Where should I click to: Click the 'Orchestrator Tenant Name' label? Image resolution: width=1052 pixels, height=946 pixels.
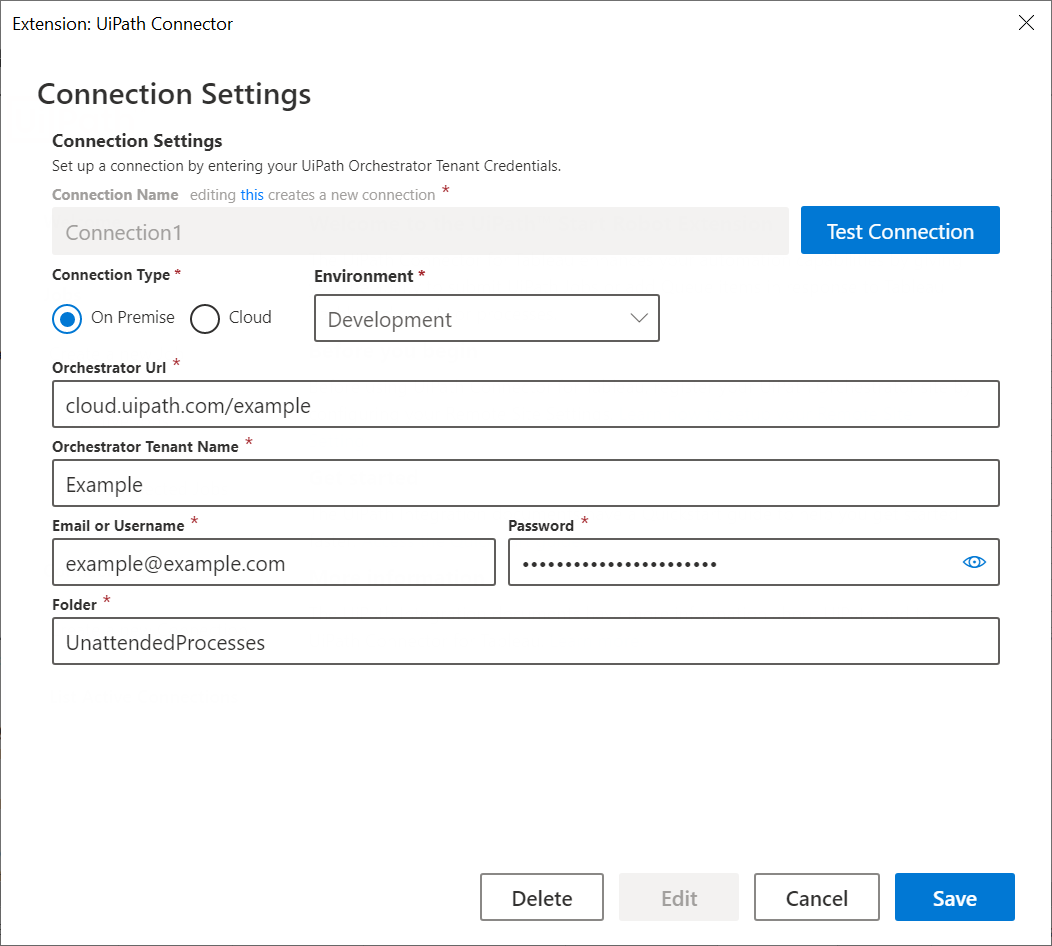pyautogui.click(x=145, y=447)
